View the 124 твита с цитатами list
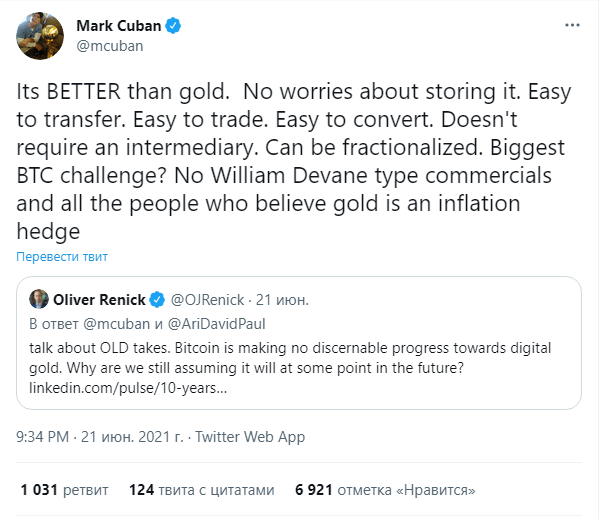 pos(202,490)
